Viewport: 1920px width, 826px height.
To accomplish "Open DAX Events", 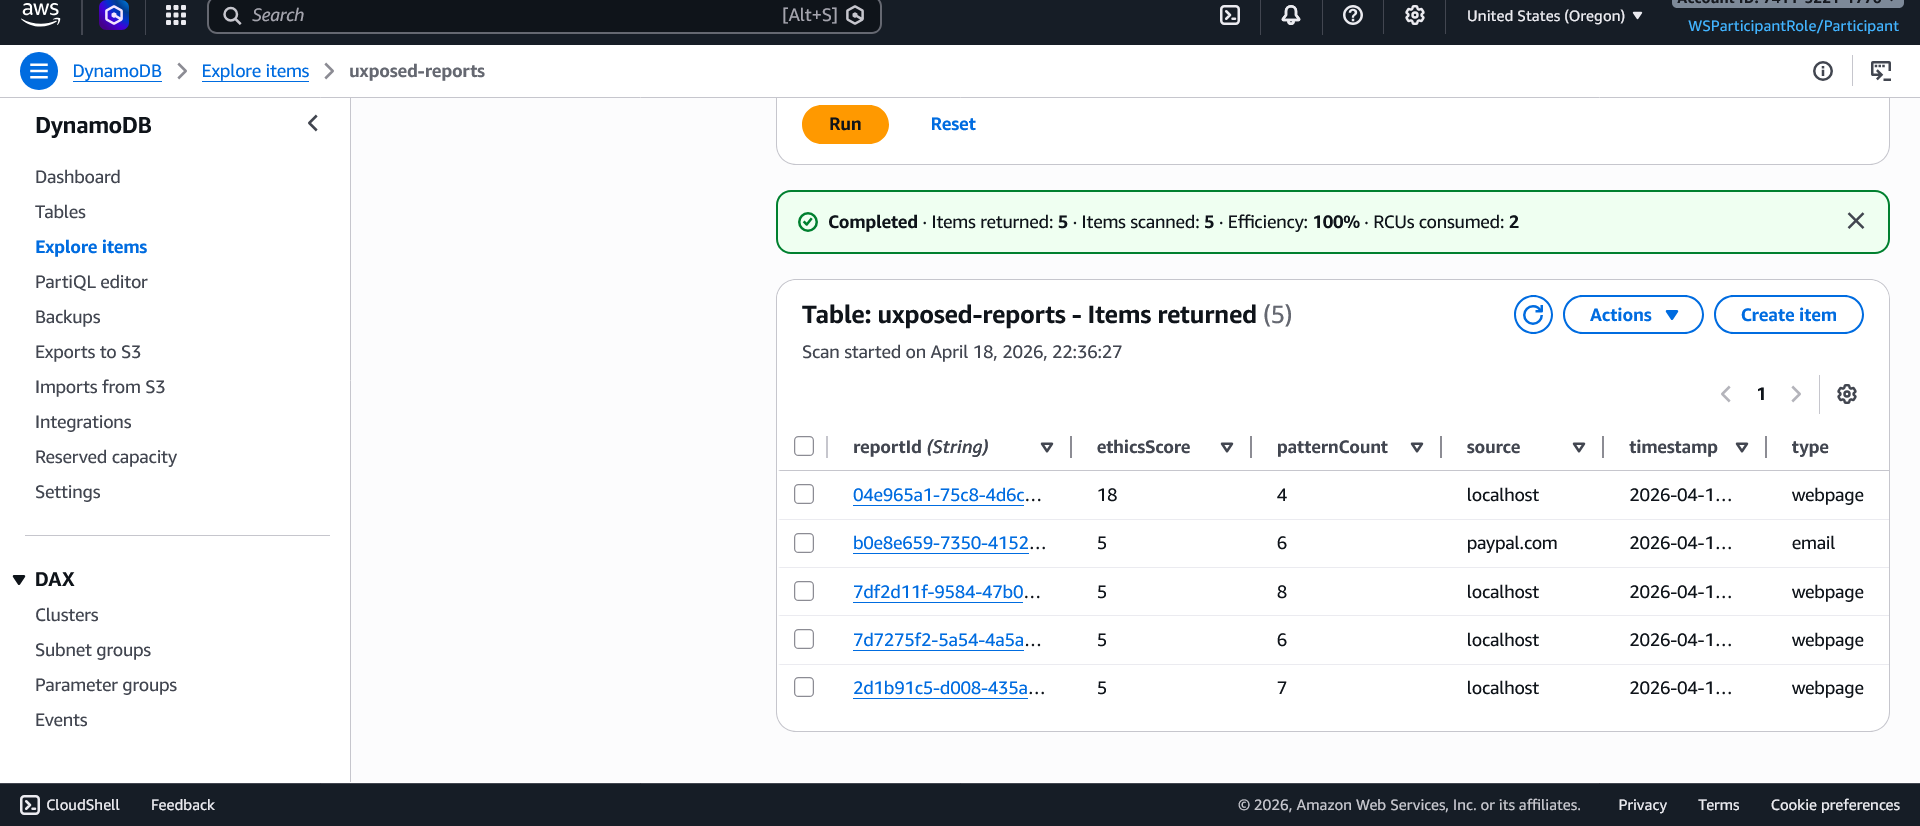I will 61,720.
